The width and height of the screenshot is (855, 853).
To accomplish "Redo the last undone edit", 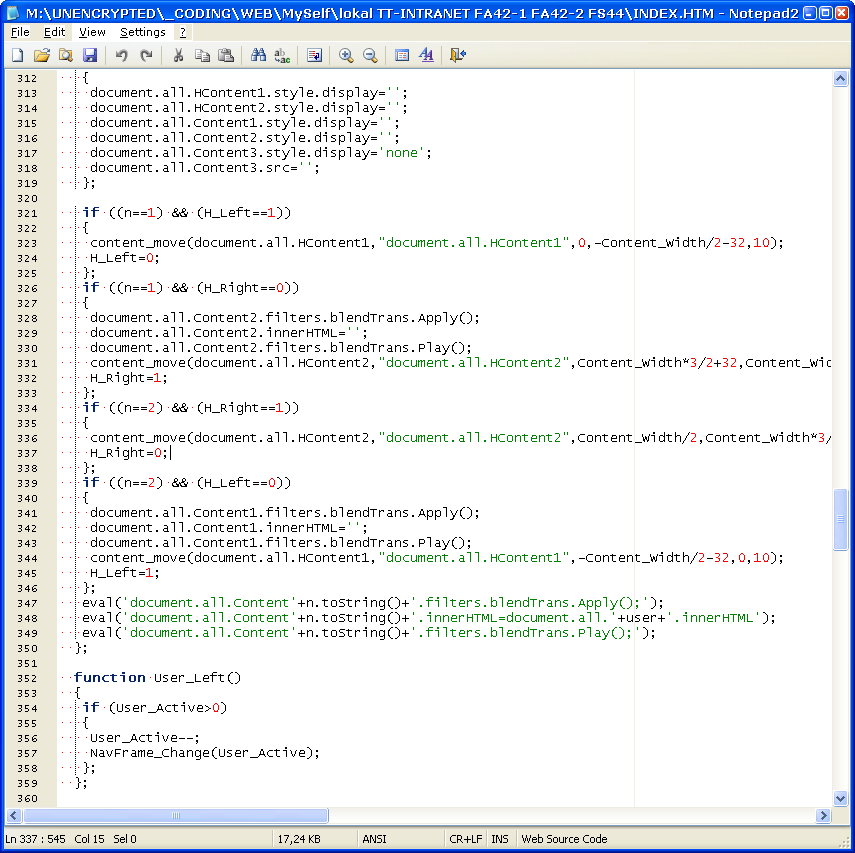I will click(x=146, y=55).
